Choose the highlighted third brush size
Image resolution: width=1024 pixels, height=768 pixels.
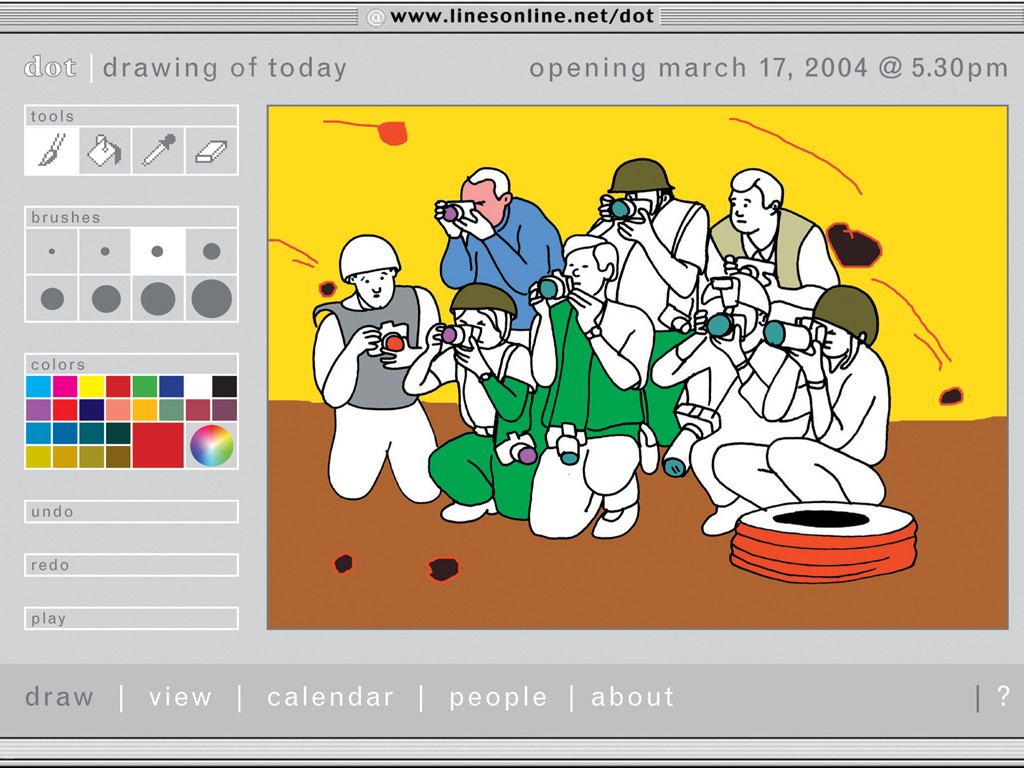(x=157, y=251)
